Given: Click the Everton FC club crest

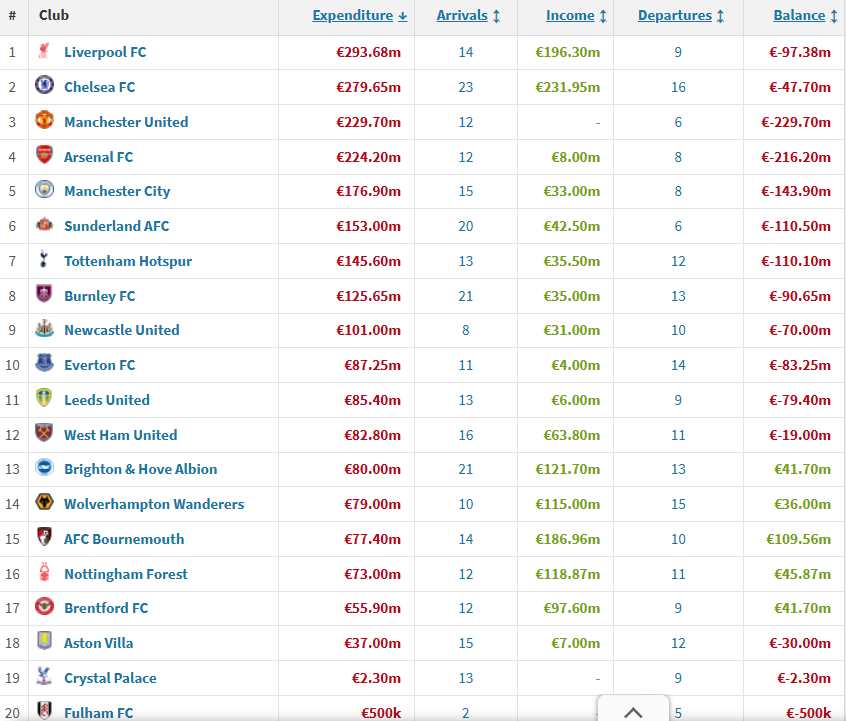Looking at the screenshot, I should pyautogui.click(x=44, y=363).
